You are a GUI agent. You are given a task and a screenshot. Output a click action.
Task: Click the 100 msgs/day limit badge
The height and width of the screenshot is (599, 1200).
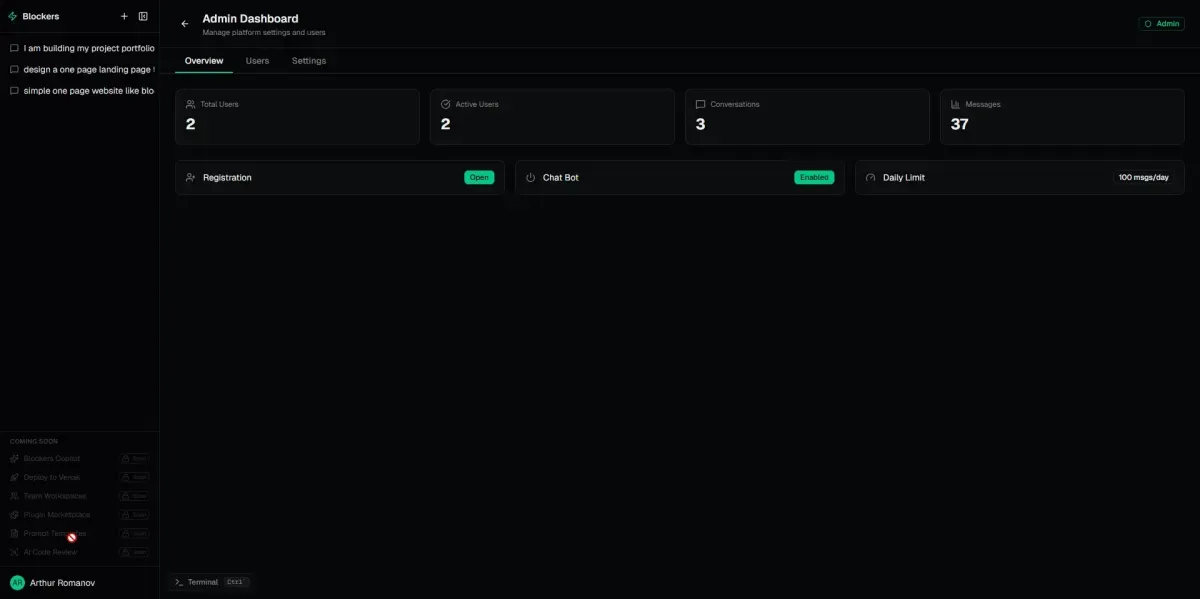(x=1143, y=178)
